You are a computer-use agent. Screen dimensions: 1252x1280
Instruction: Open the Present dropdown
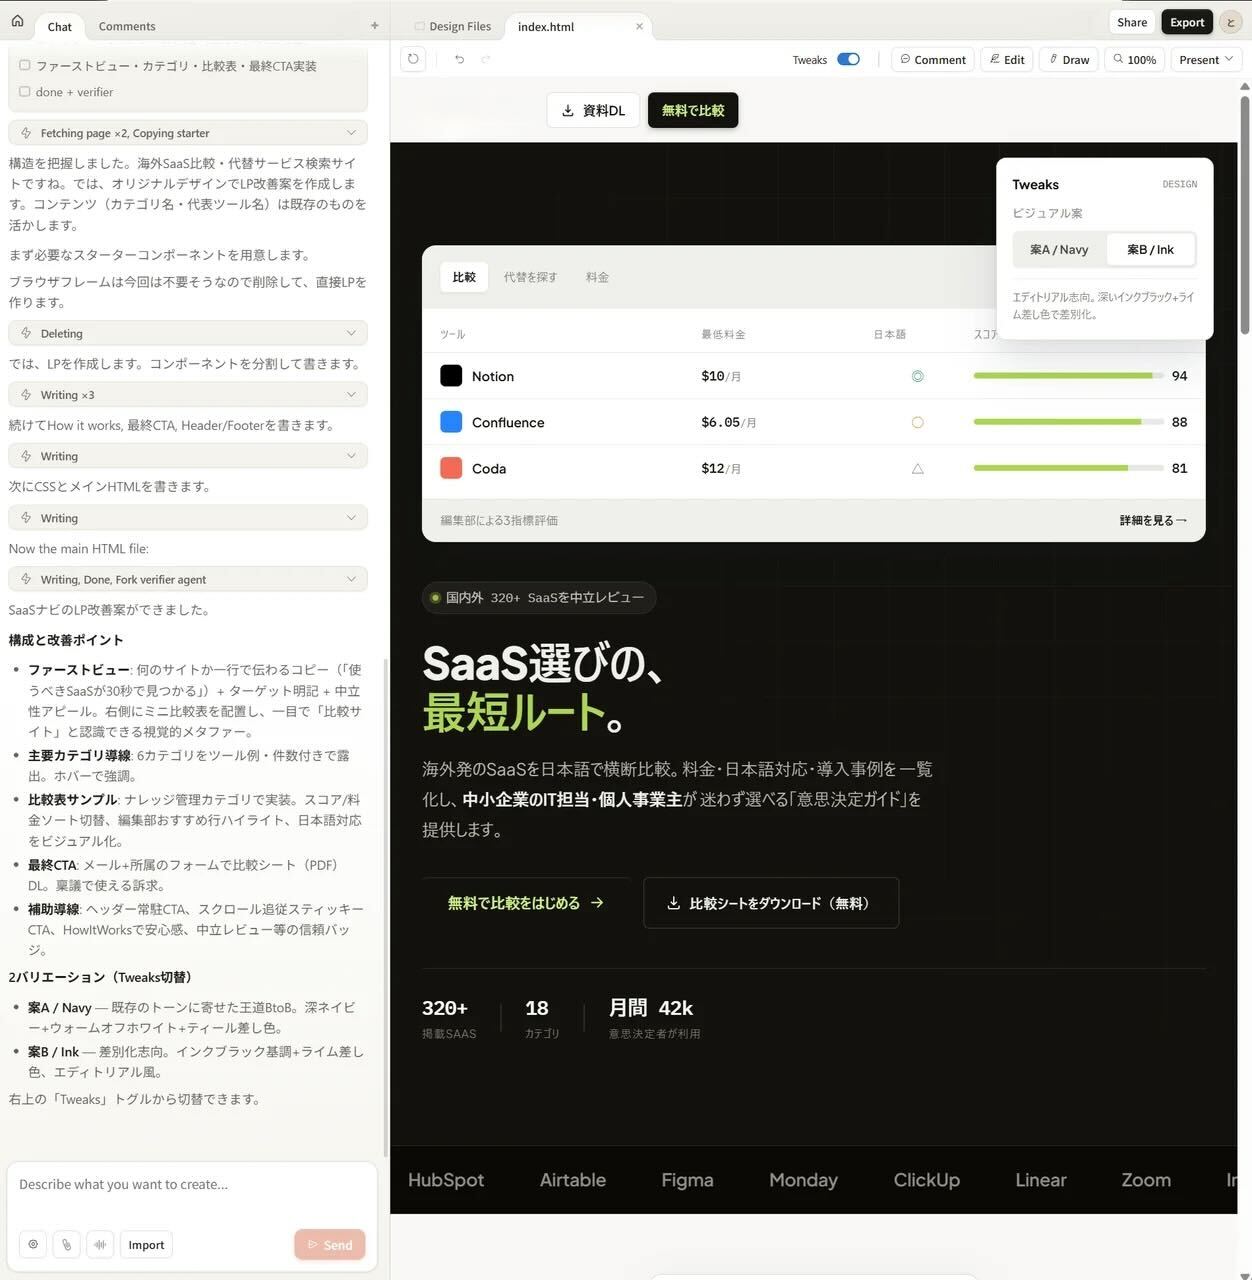tap(1205, 59)
